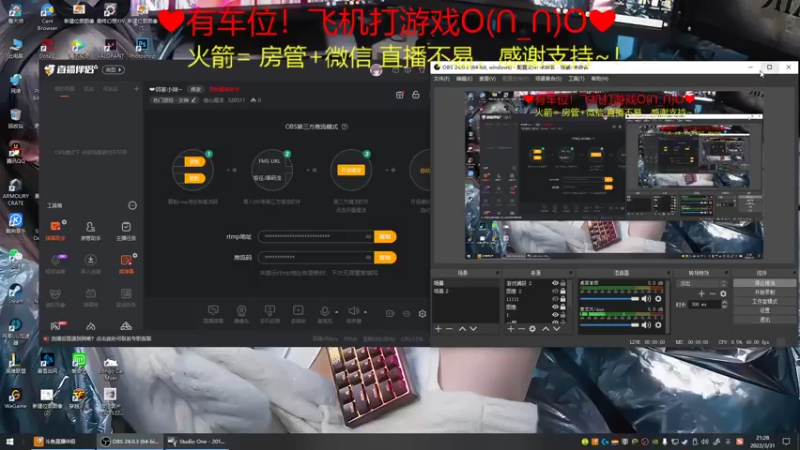800x450 pixels.
Task: Open OBS 场景集合(S) menu
Action: pos(548,79)
